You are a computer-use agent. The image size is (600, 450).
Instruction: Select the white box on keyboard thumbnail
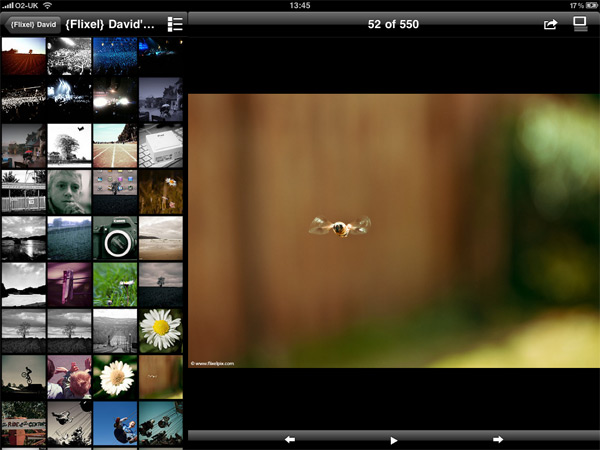(160, 145)
